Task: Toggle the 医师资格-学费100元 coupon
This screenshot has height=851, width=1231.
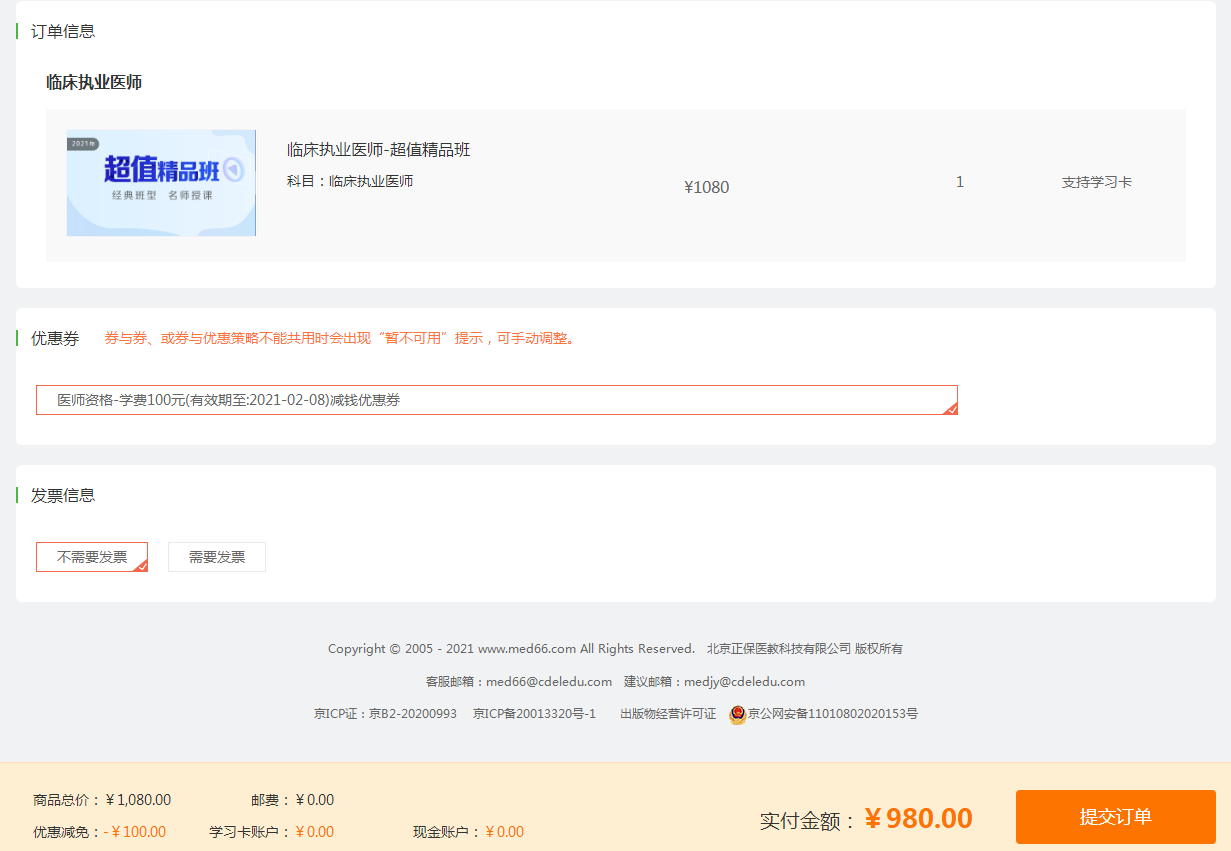Action: [496, 400]
